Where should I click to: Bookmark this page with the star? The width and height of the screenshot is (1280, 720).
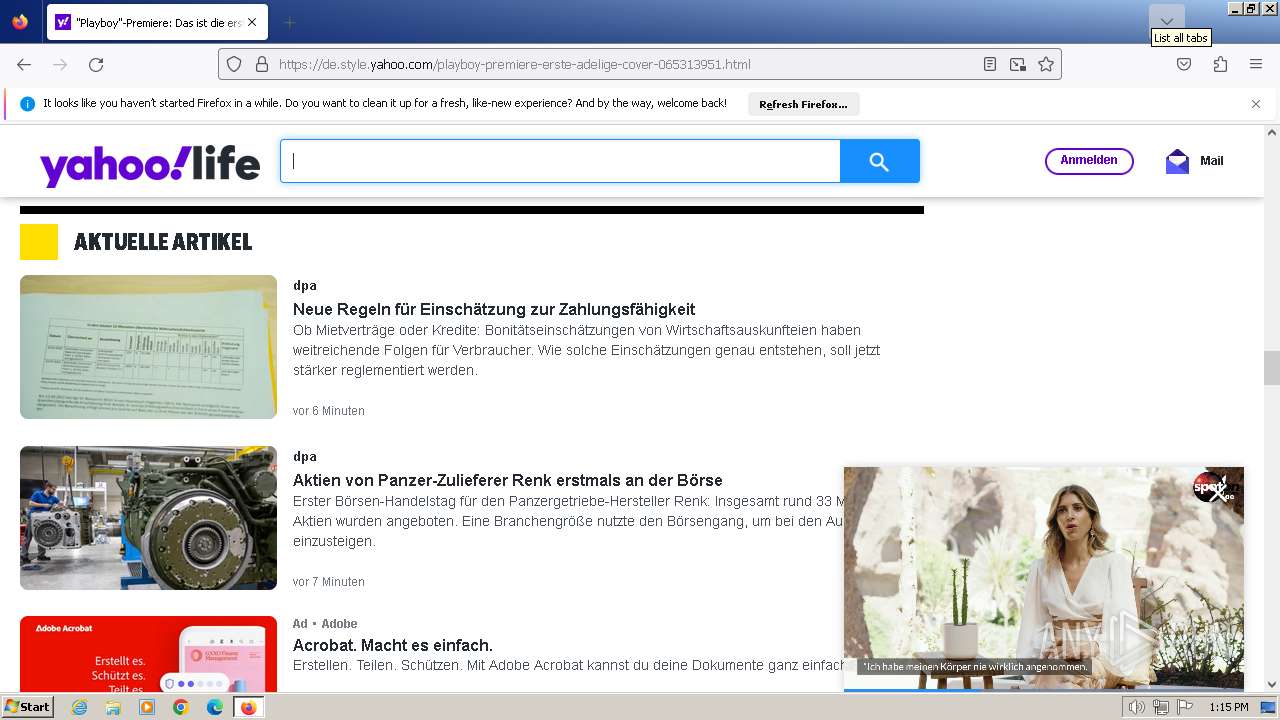point(1046,64)
